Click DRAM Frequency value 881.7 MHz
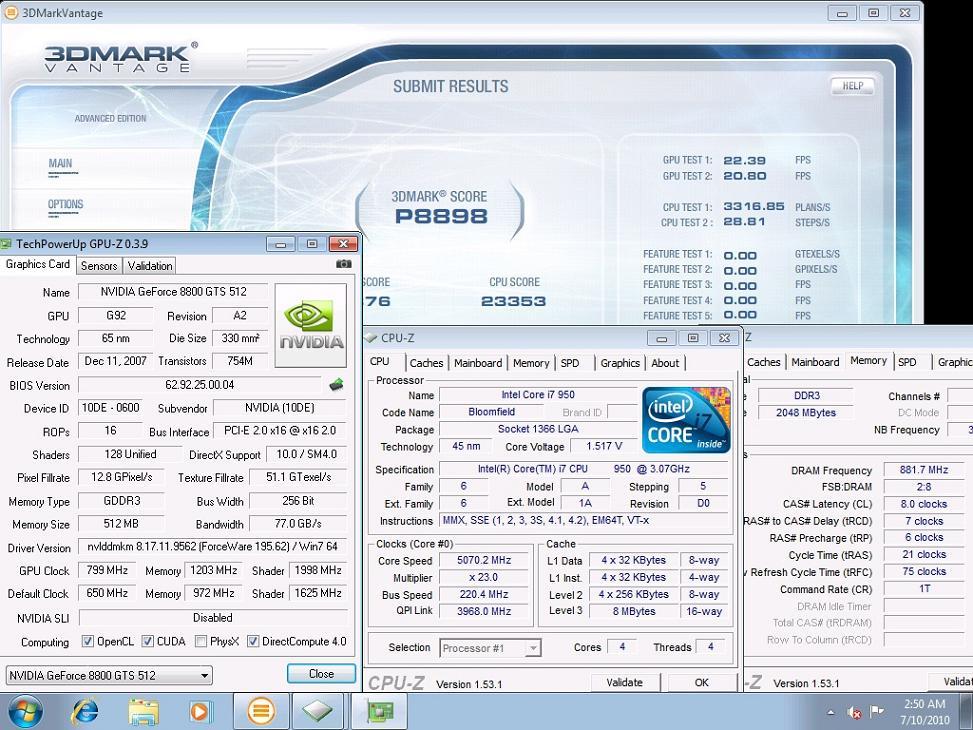The height and width of the screenshot is (730, 973). [x=924, y=470]
